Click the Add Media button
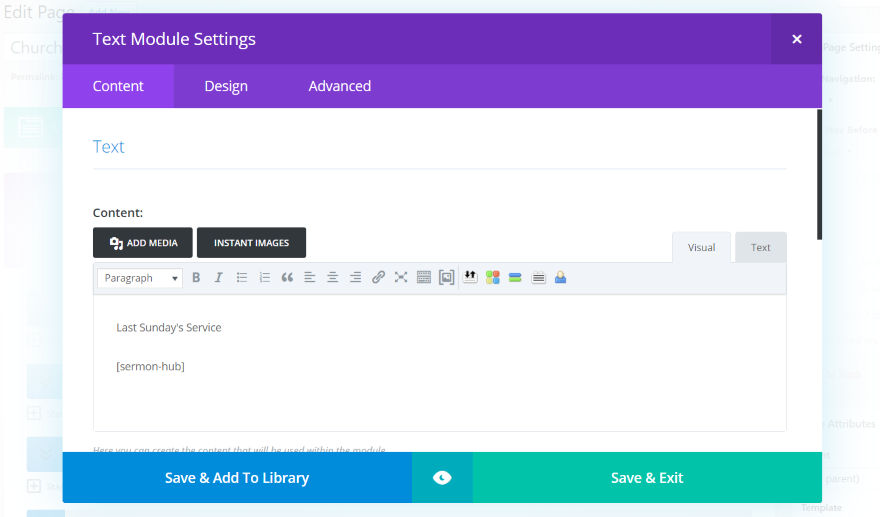This screenshot has width=880, height=517. [x=143, y=243]
